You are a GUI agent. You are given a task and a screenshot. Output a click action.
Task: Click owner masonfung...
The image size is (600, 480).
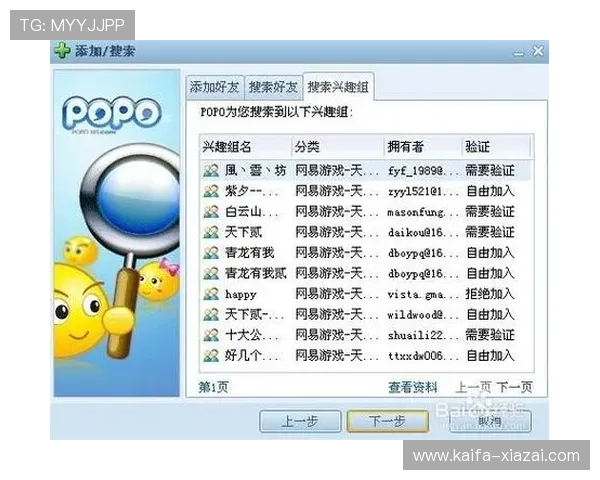click(x=423, y=212)
